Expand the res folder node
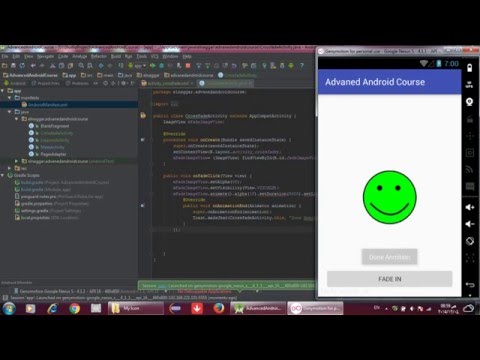This screenshot has height=360, width=480. (10, 168)
